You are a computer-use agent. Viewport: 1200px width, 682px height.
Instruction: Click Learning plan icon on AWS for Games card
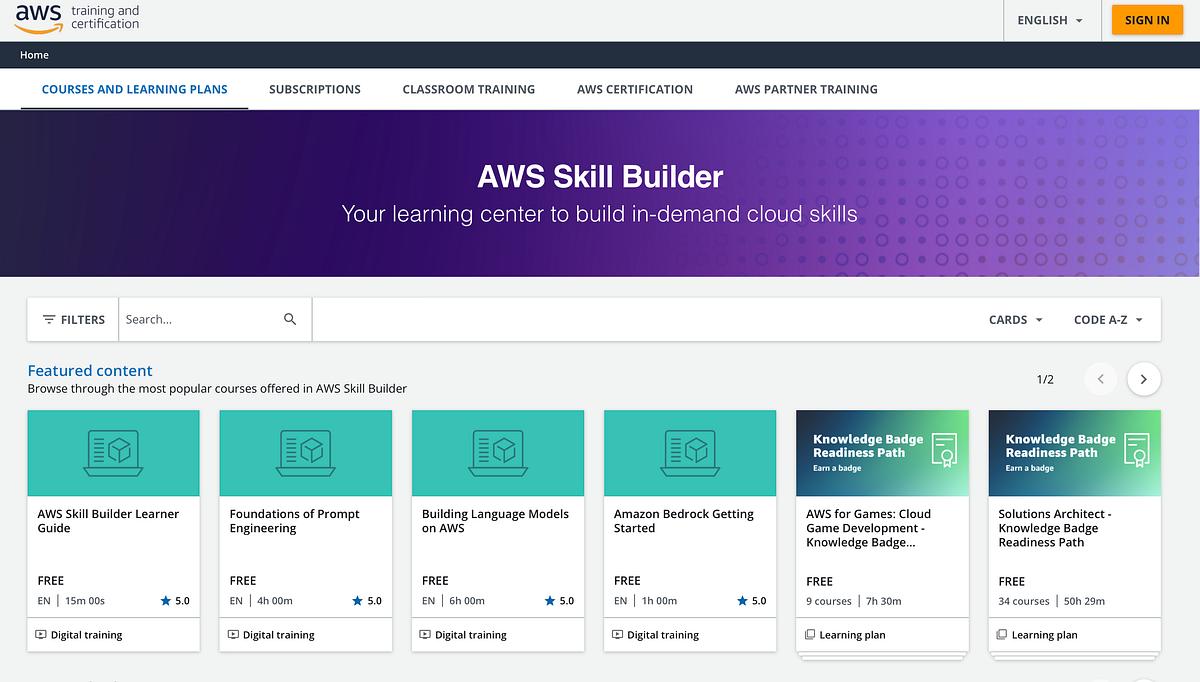(x=810, y=634)
